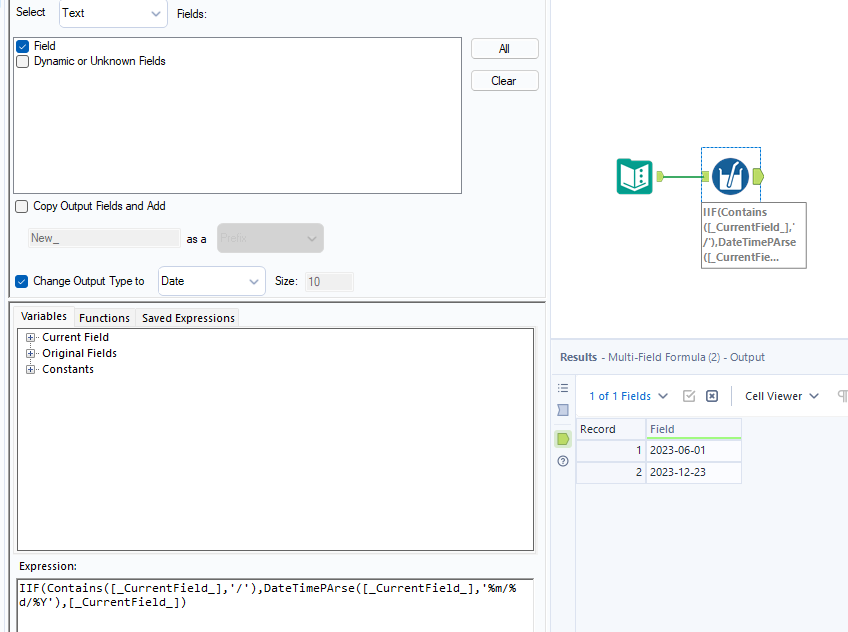Open the Cell Viewer dropdown
Viewport: 848px width, 632px height.
tap(781, 396)
